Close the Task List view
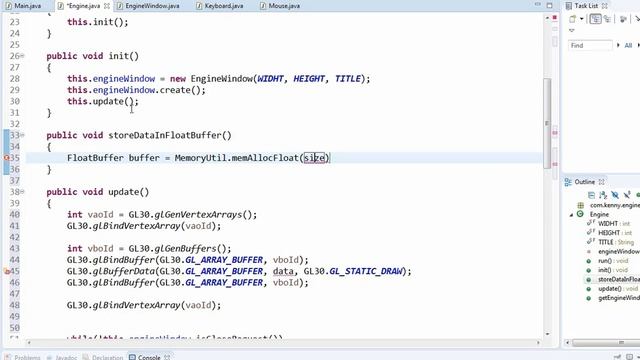 pos(604,6)
